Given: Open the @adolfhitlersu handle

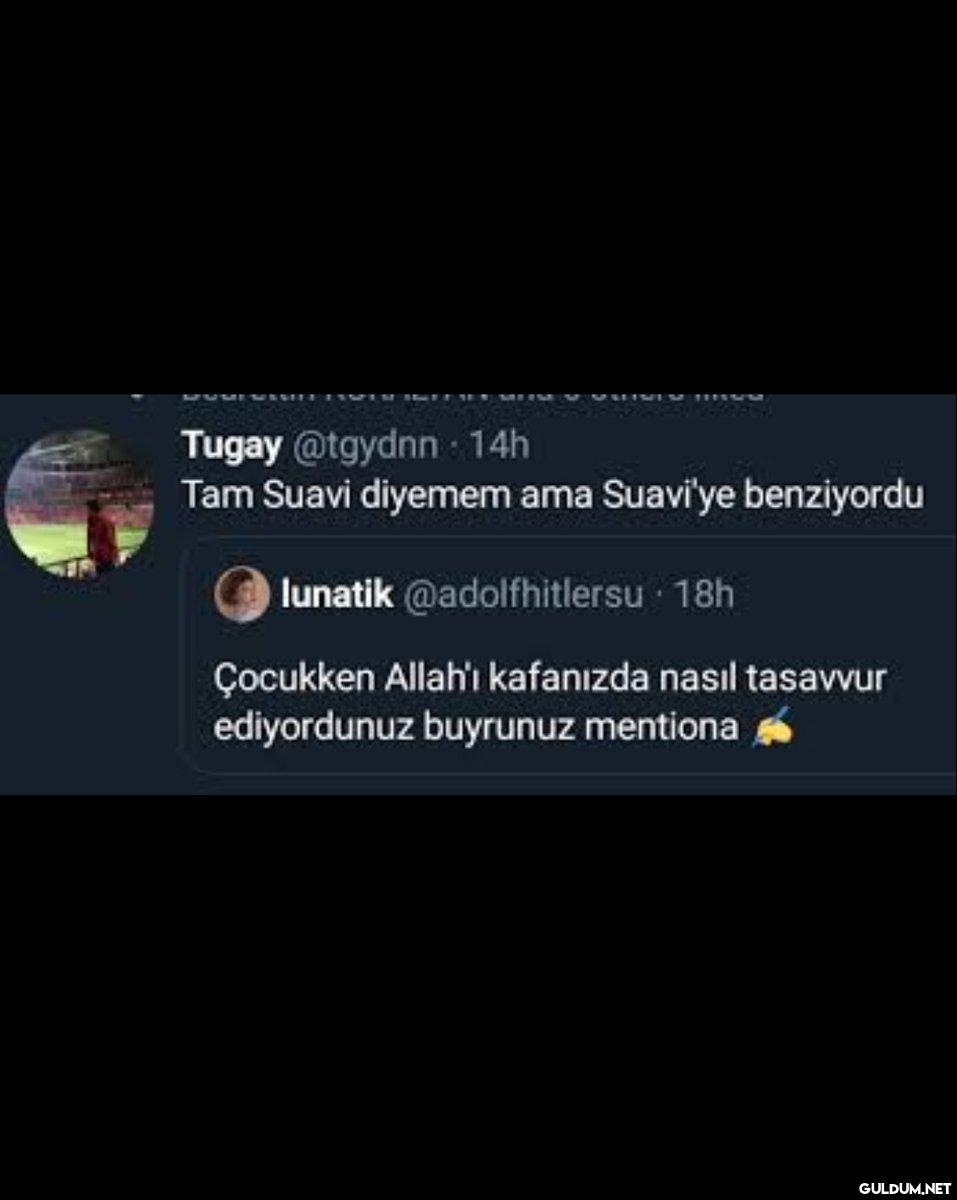Looking at the screenshot, I should (523, 596).
